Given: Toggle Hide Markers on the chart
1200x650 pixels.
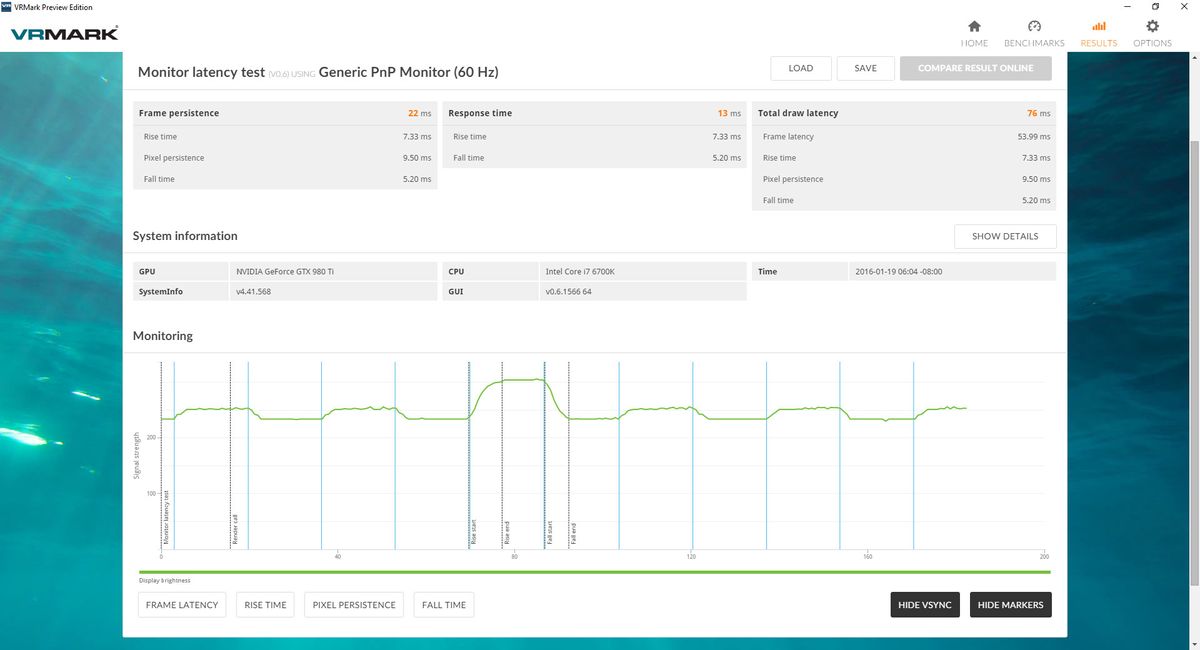Looking at the screenshot, I should 1010,604.
